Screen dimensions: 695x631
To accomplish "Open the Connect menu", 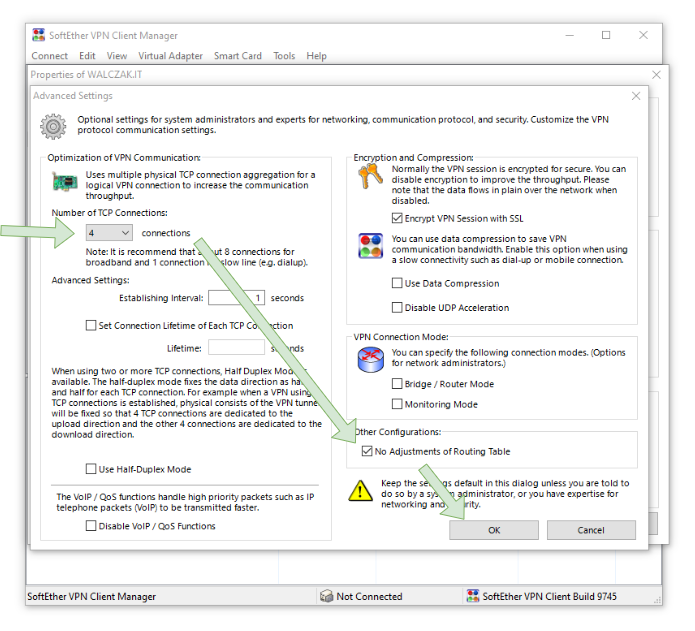I will 50,56.
